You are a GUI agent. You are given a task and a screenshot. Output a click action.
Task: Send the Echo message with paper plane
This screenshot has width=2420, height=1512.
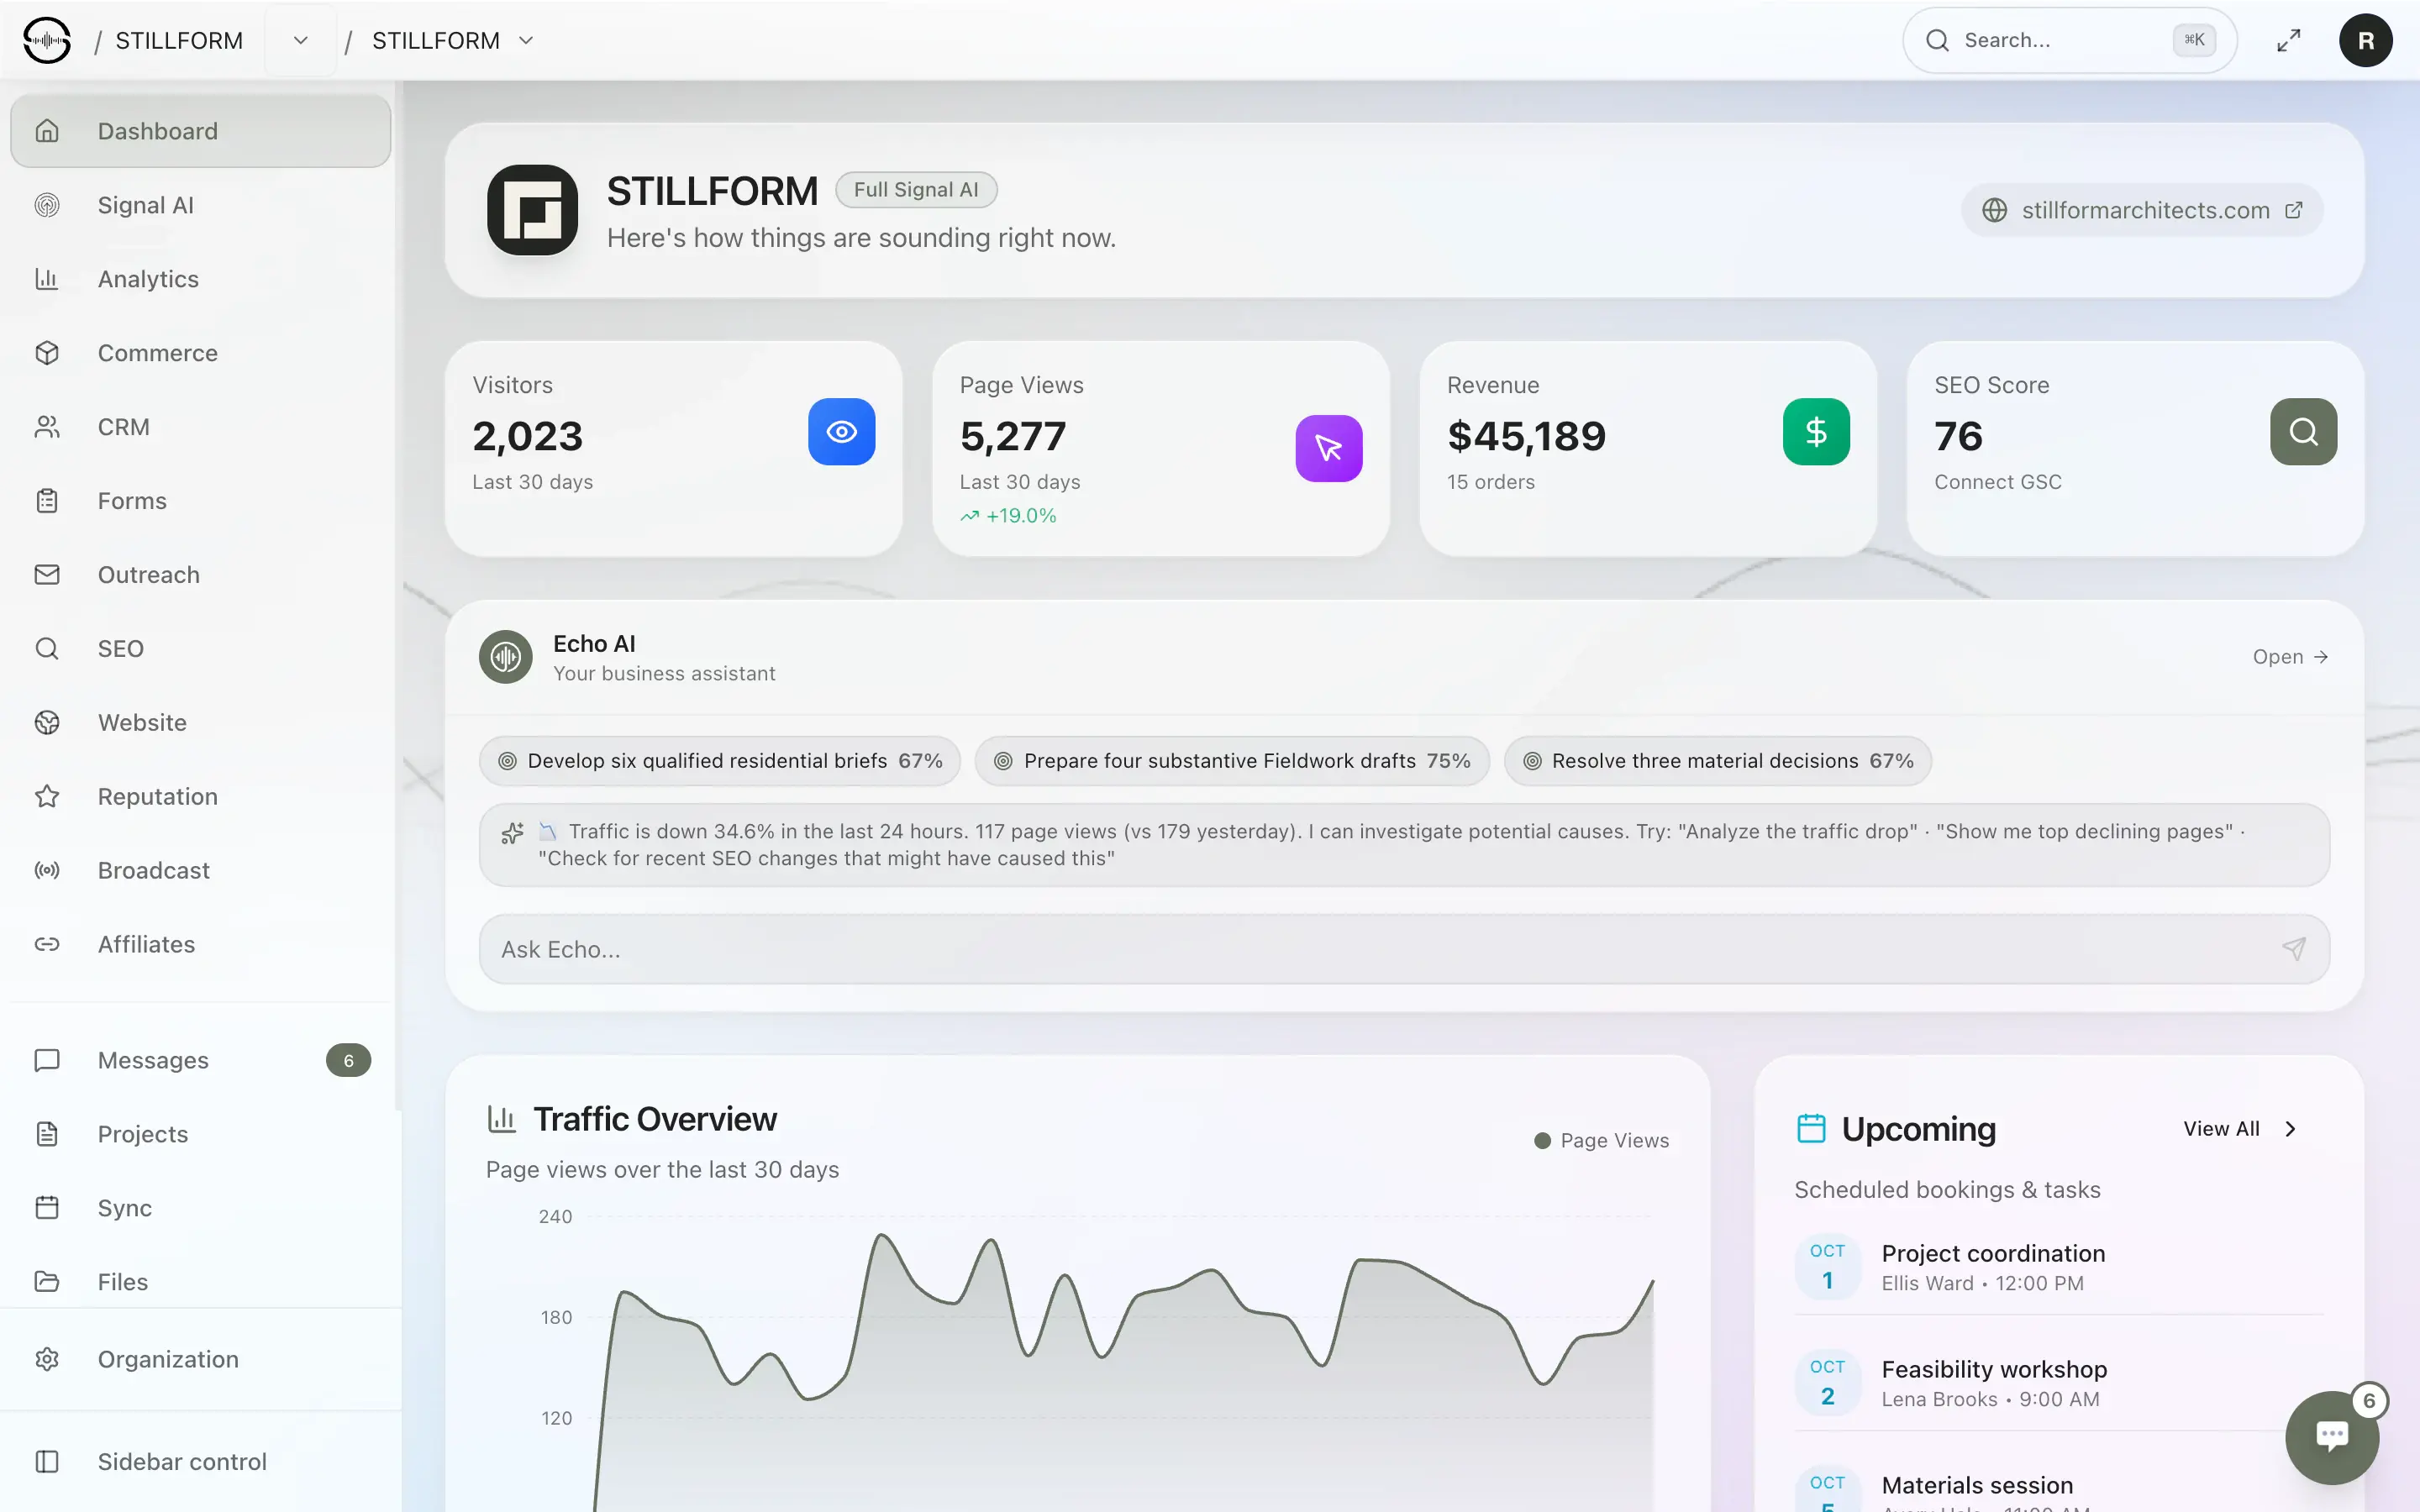point(2294,949)
